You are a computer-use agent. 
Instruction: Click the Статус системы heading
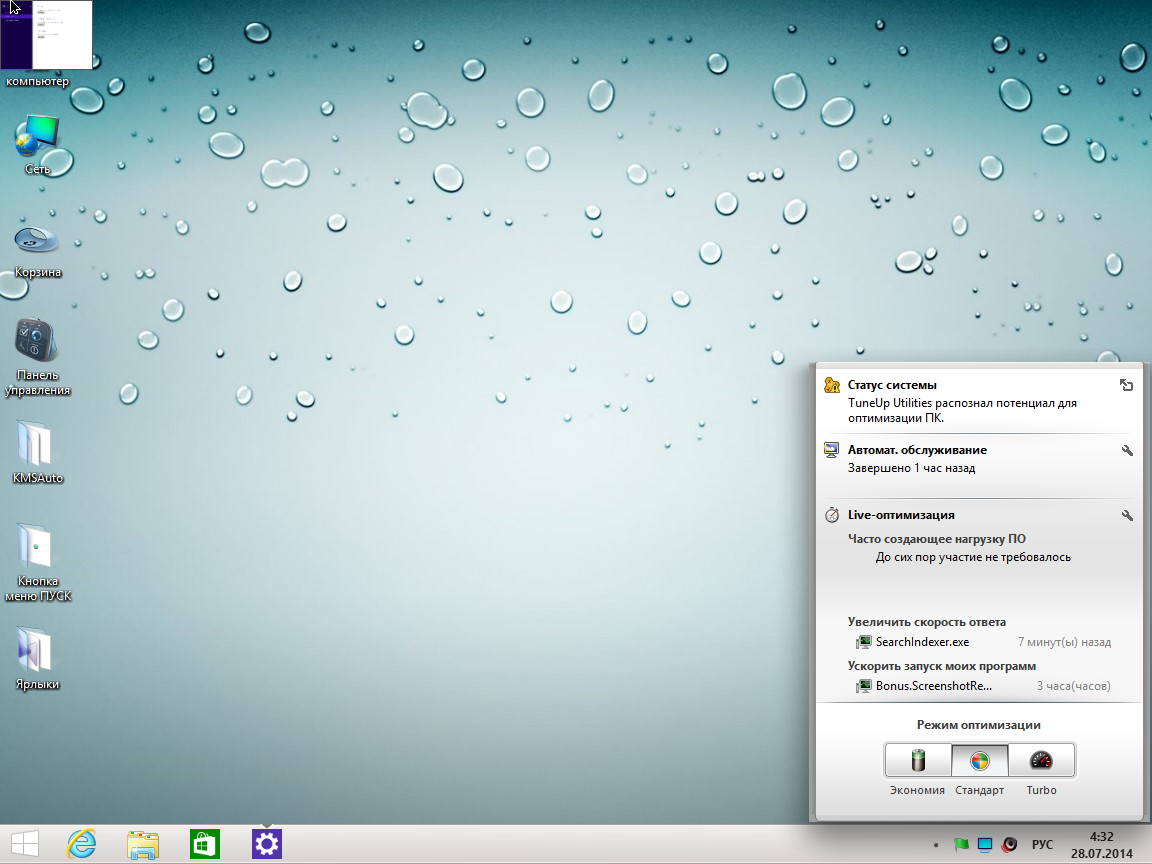pyautogui.click(x=892, y=385)
